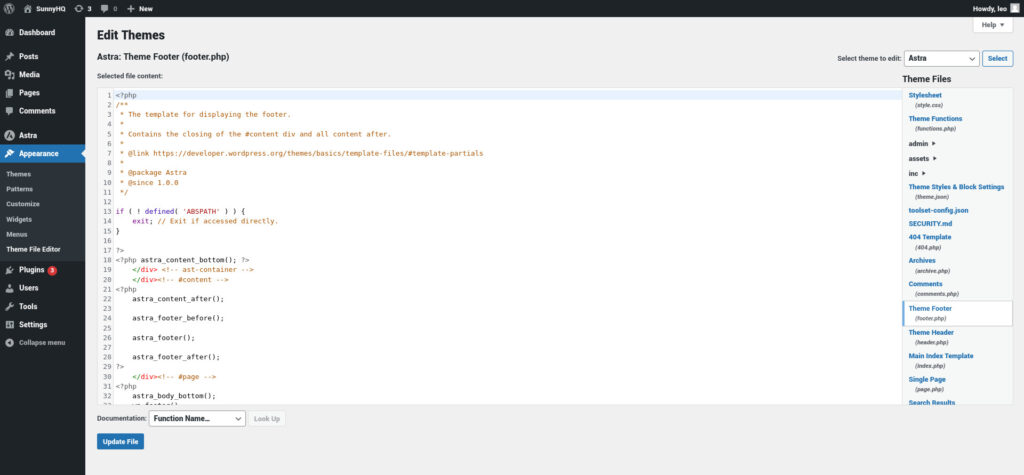The image size is (1024, 475).
Task: Click the Posts pin icon
Action: click(x=10, y=57)
